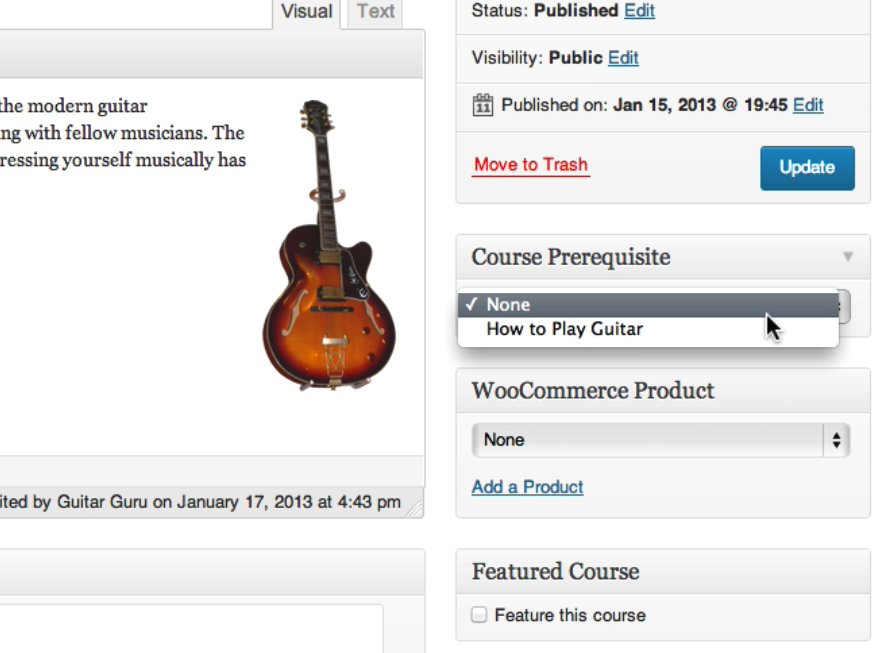This screenshot has height=653, width=885.
Task: Edit the Published on date
Action: click(808, 105)
